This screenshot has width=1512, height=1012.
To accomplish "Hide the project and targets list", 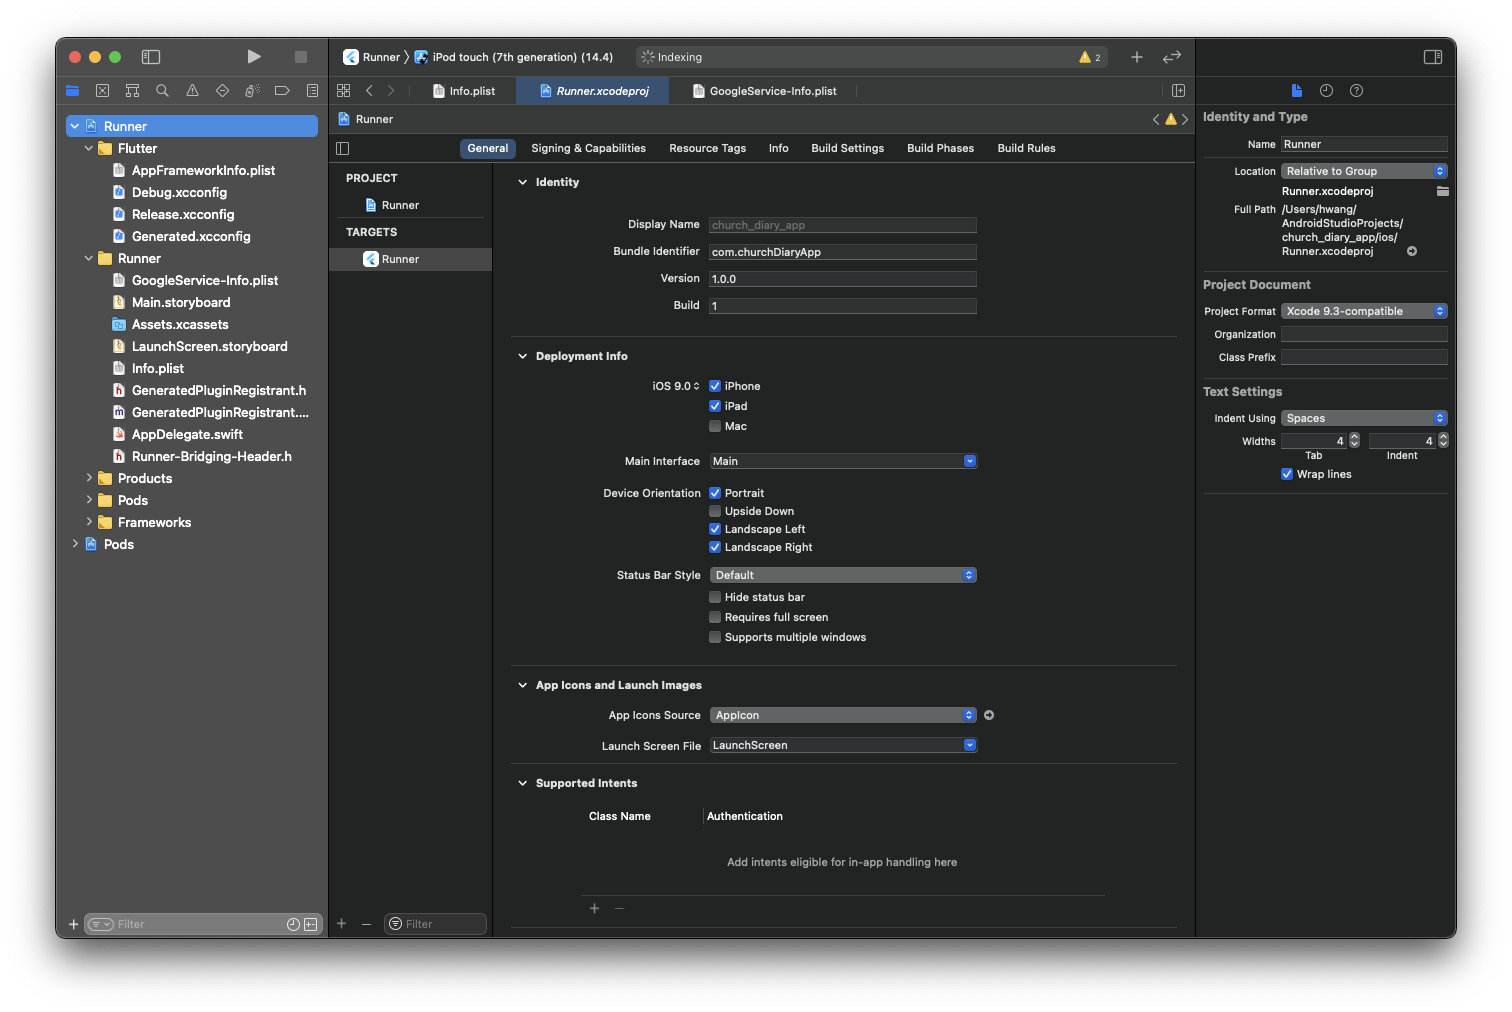I will pyautogui.click(x=343, y=148).
